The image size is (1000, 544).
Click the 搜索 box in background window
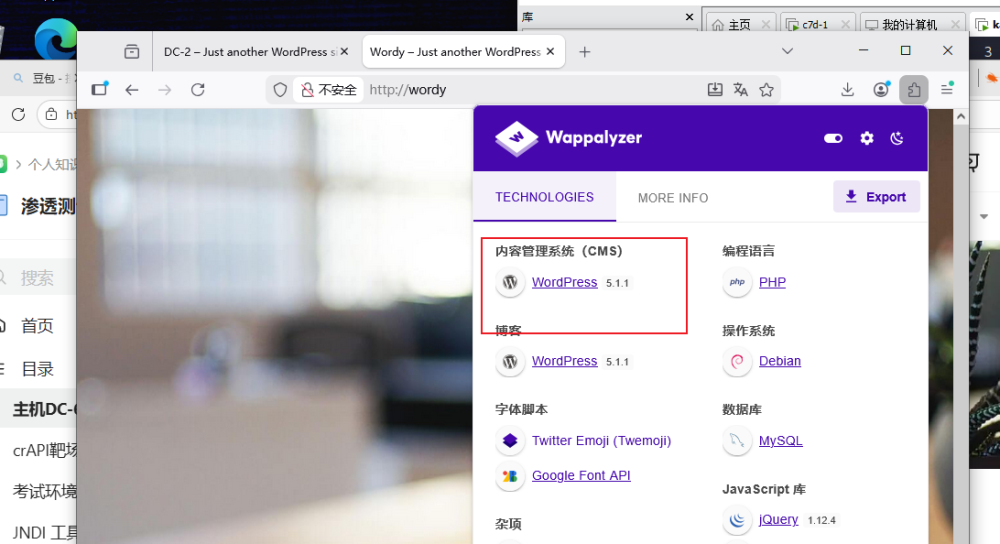(36, 277)
